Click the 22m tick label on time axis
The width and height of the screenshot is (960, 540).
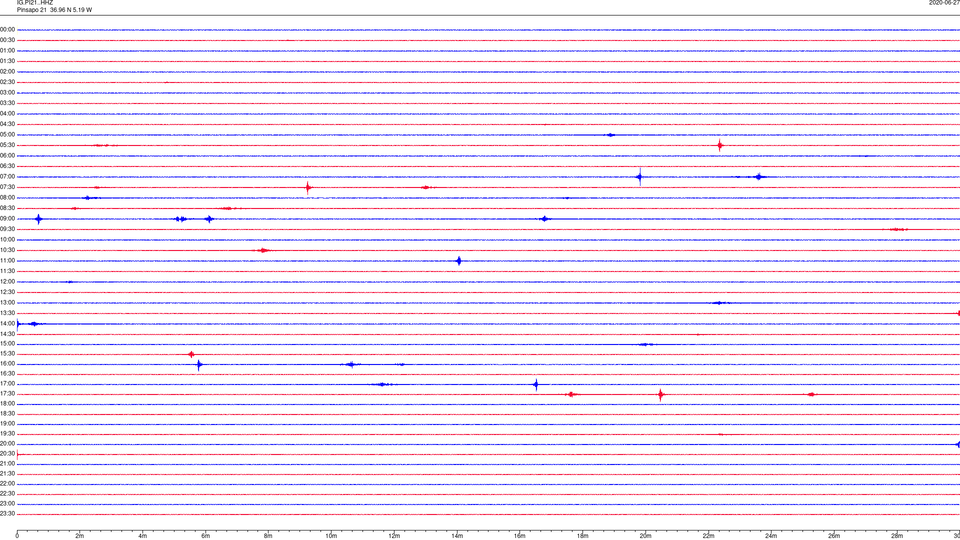click(708, 536)
